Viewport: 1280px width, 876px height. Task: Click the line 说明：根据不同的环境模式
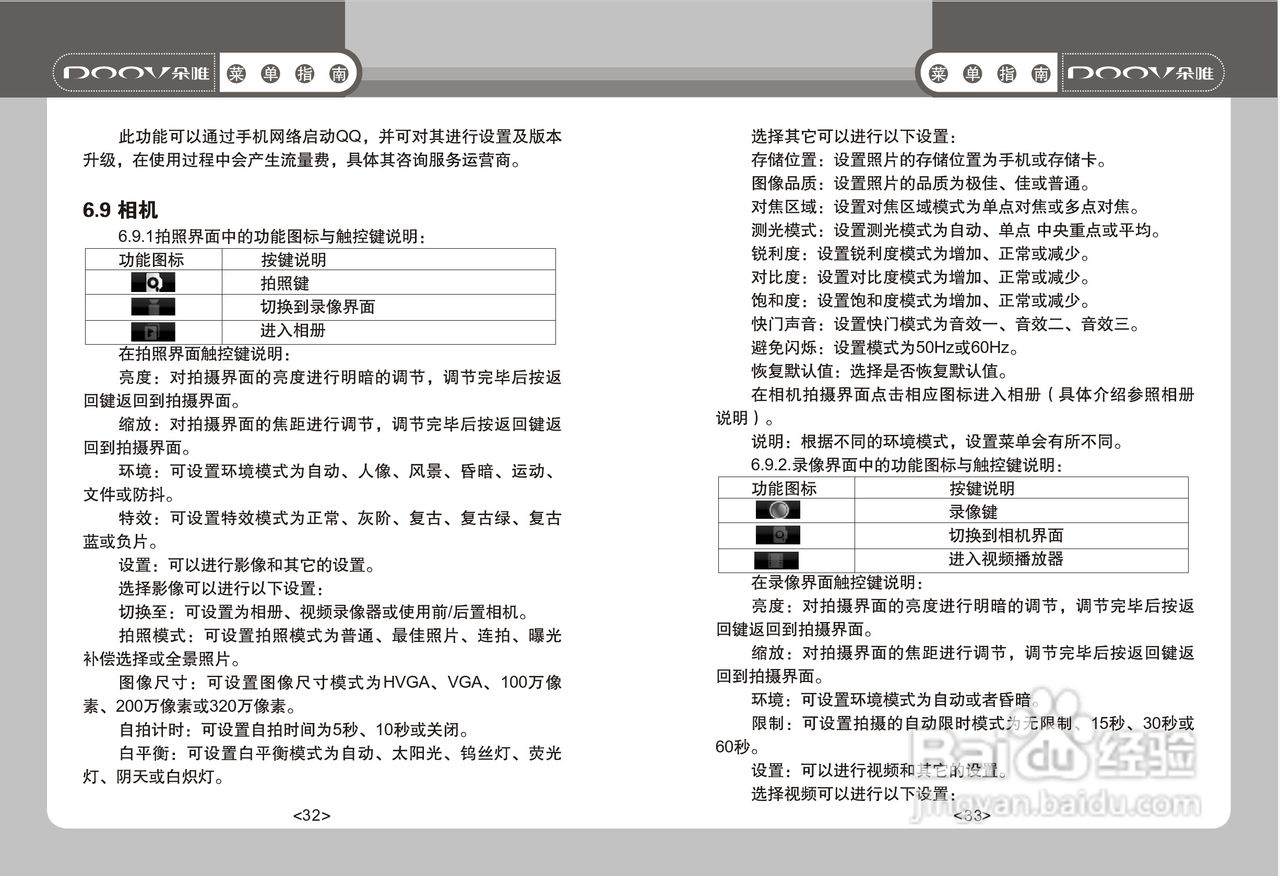click(937, 442)
